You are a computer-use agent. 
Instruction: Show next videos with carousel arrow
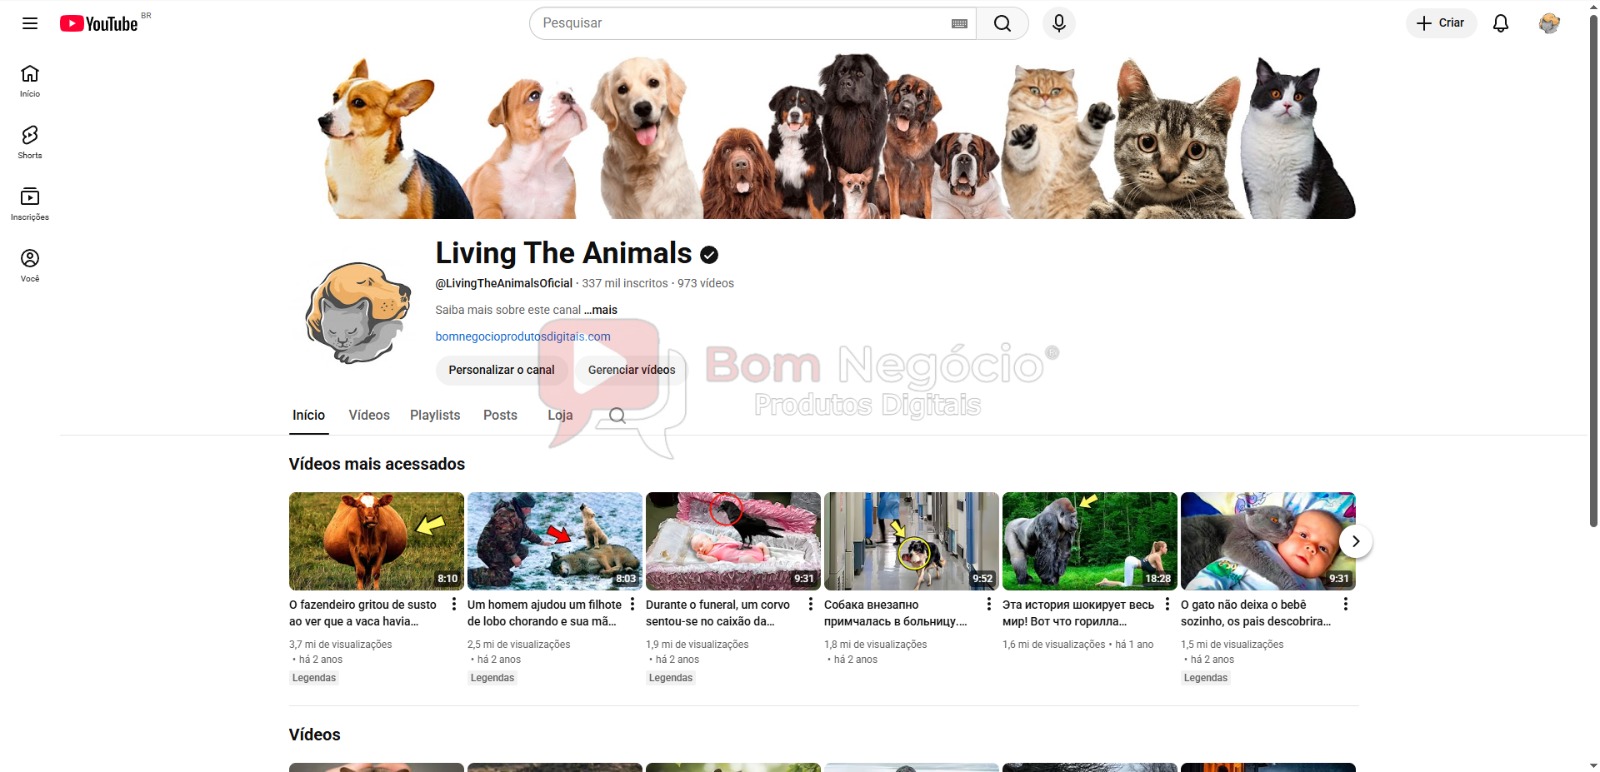click(1355, 541)
